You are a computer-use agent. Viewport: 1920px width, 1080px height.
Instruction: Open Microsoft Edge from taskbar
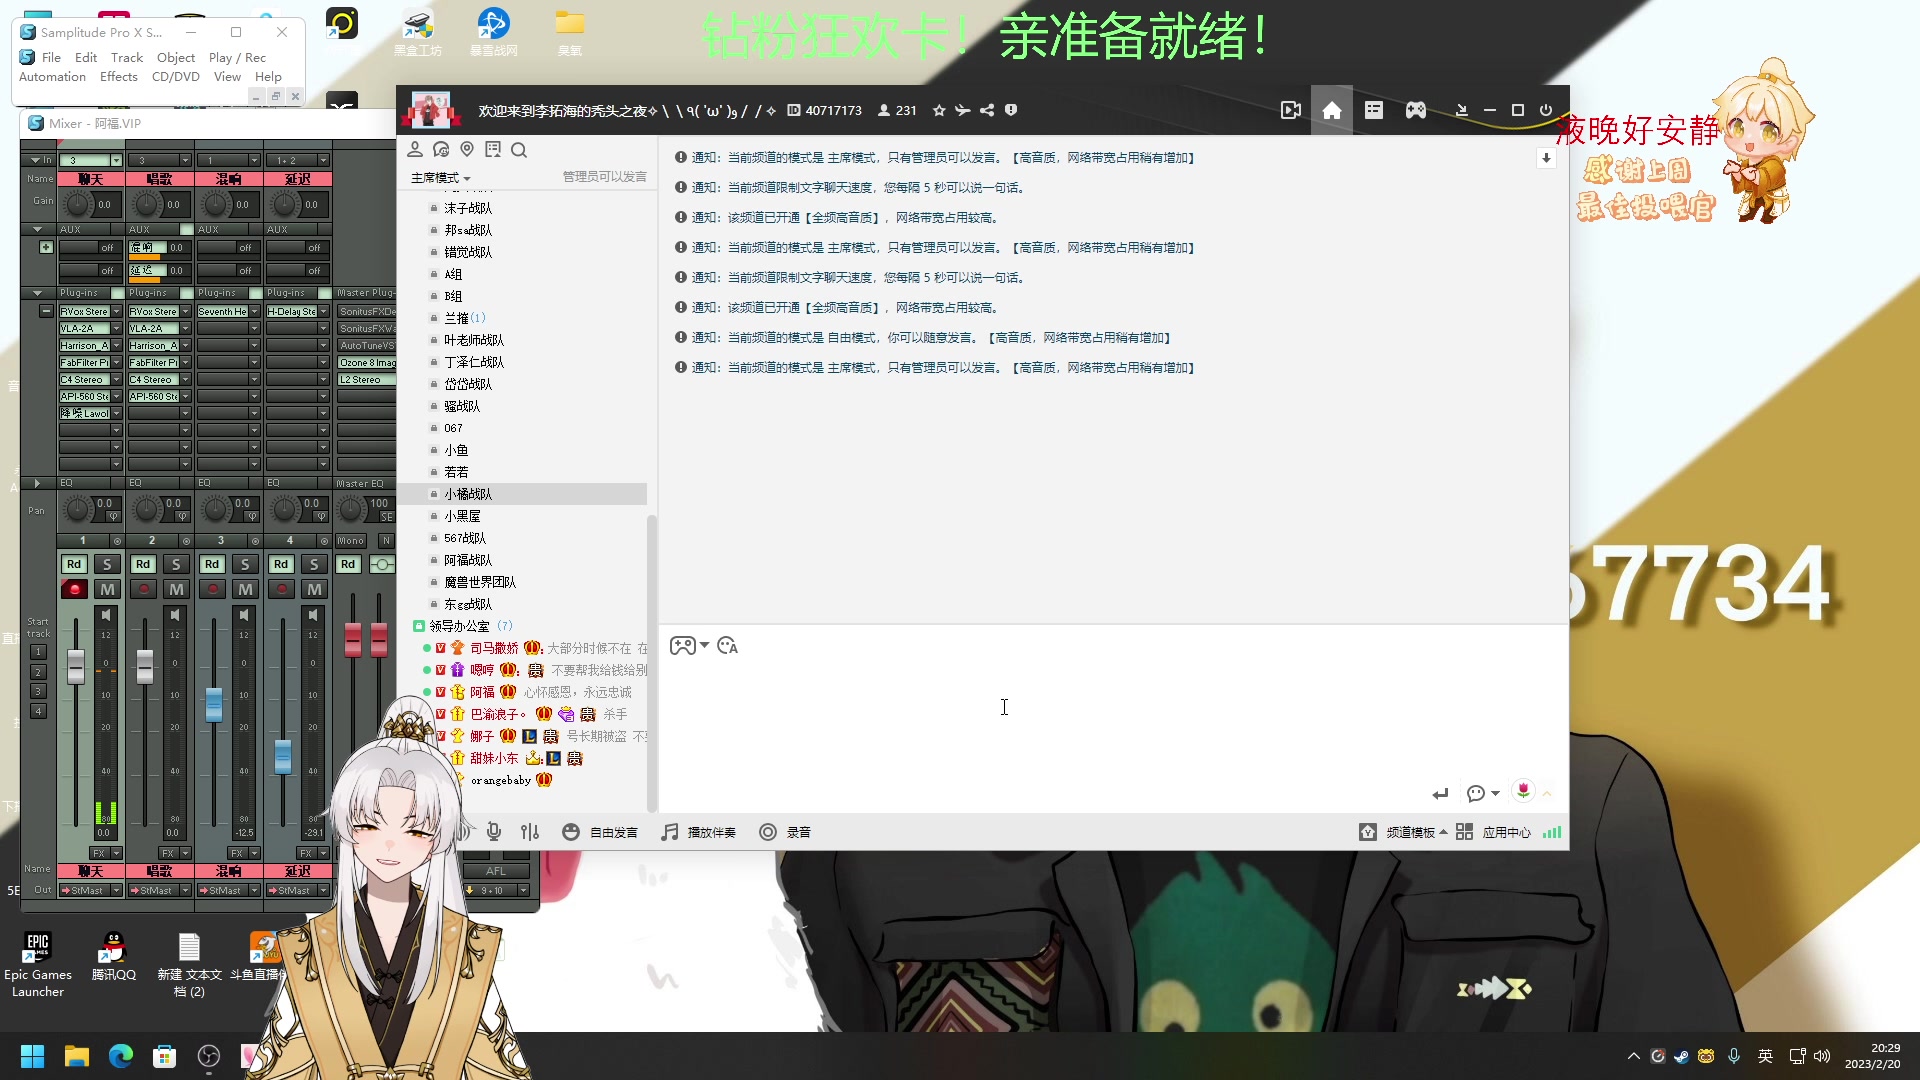tap(121, 1056)
